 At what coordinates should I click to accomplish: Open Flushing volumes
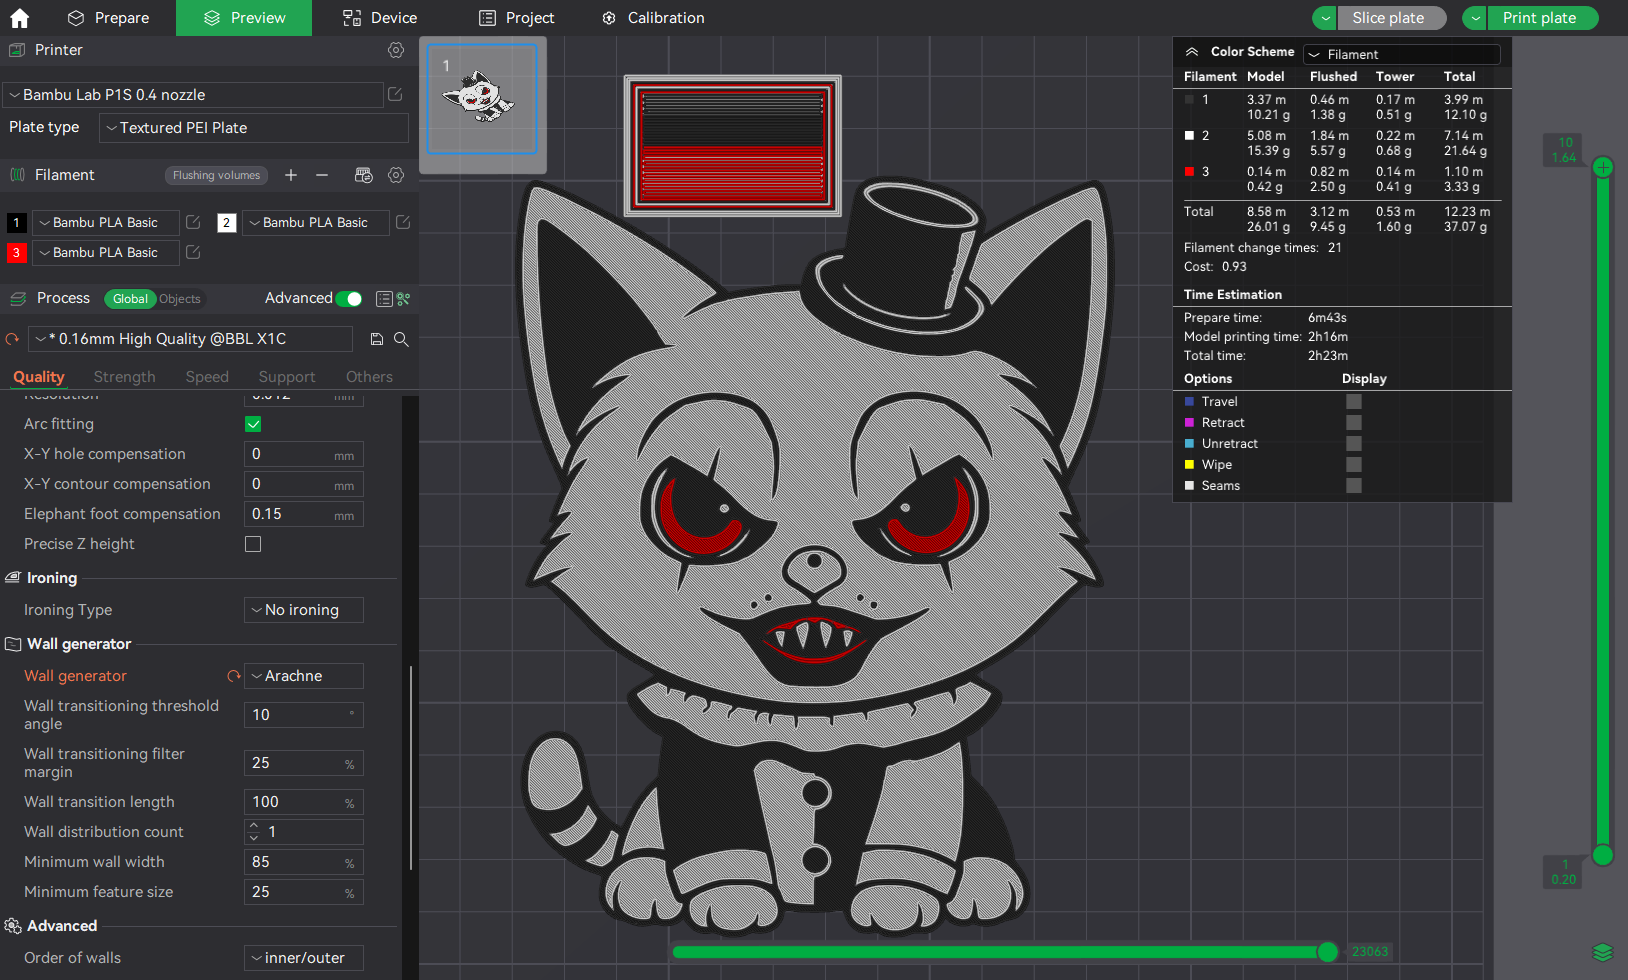[216, 175]
